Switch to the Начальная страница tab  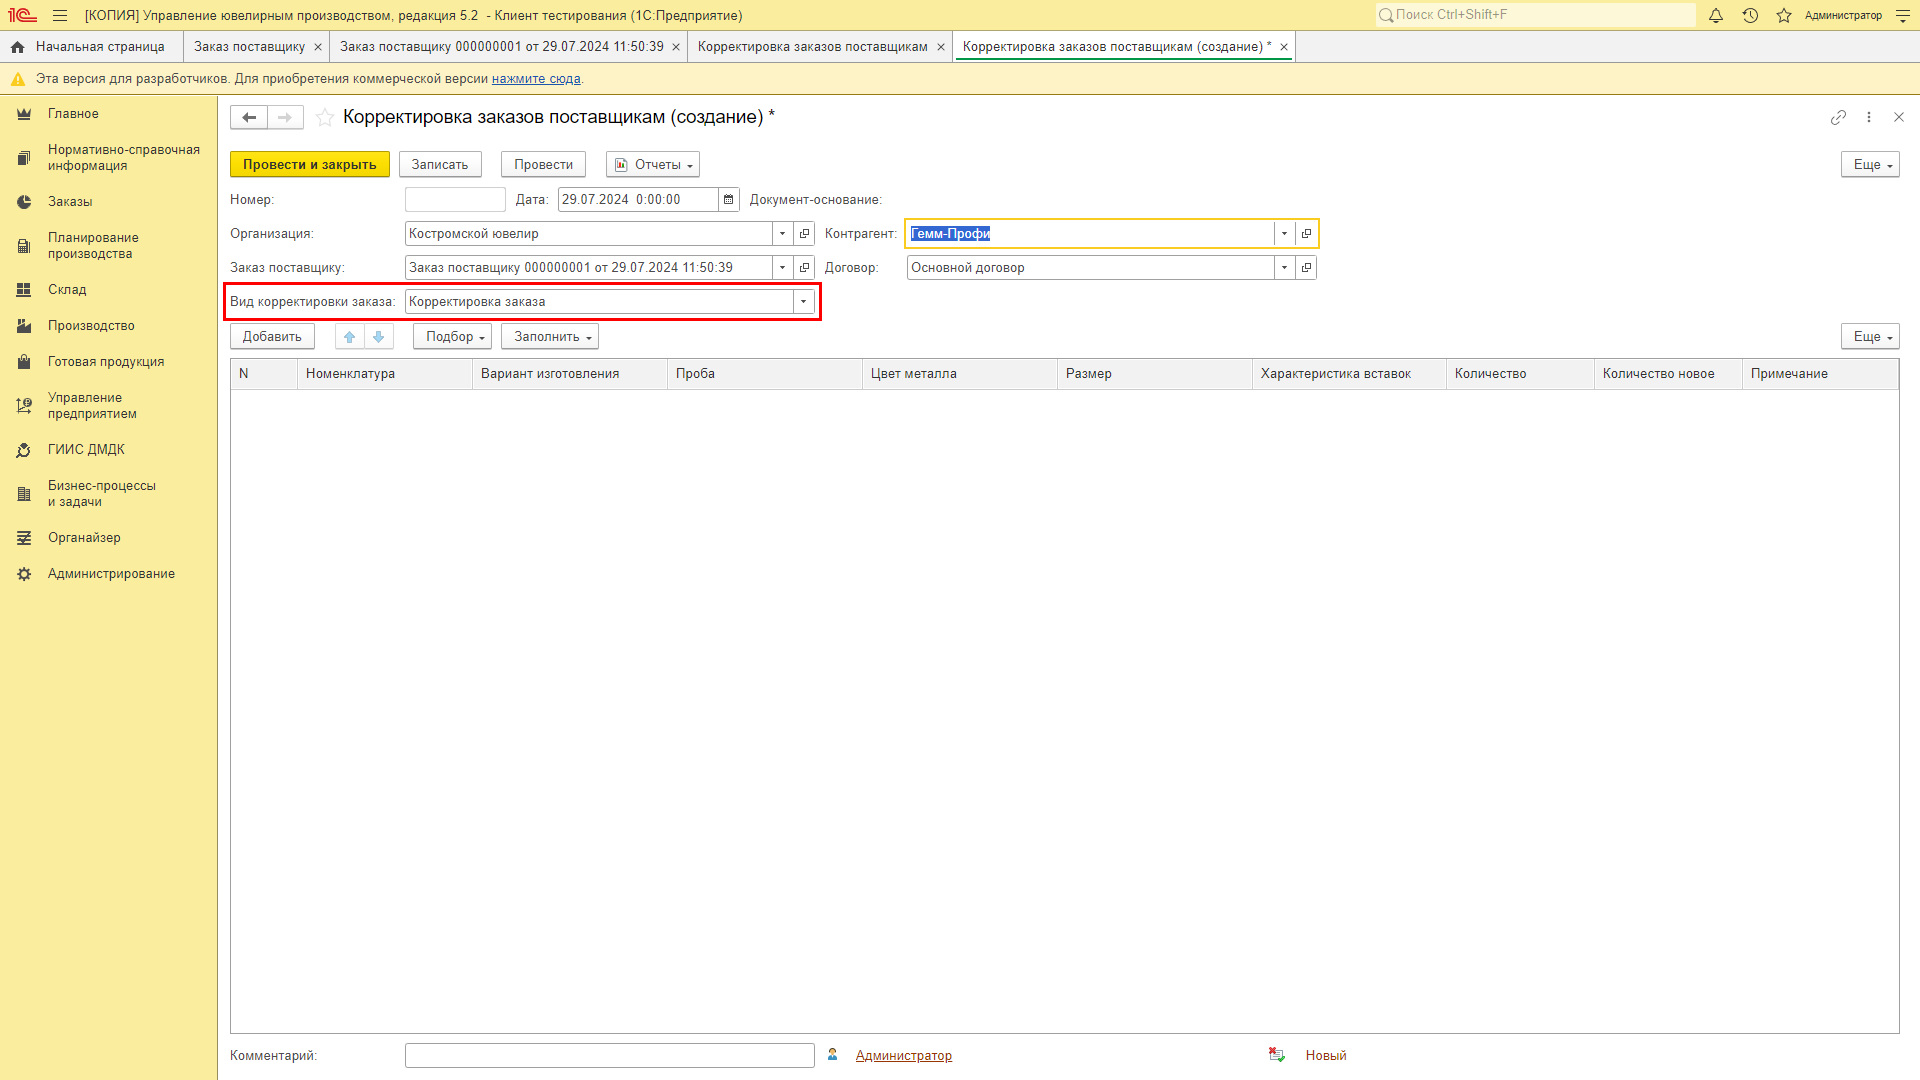(91, 47)
